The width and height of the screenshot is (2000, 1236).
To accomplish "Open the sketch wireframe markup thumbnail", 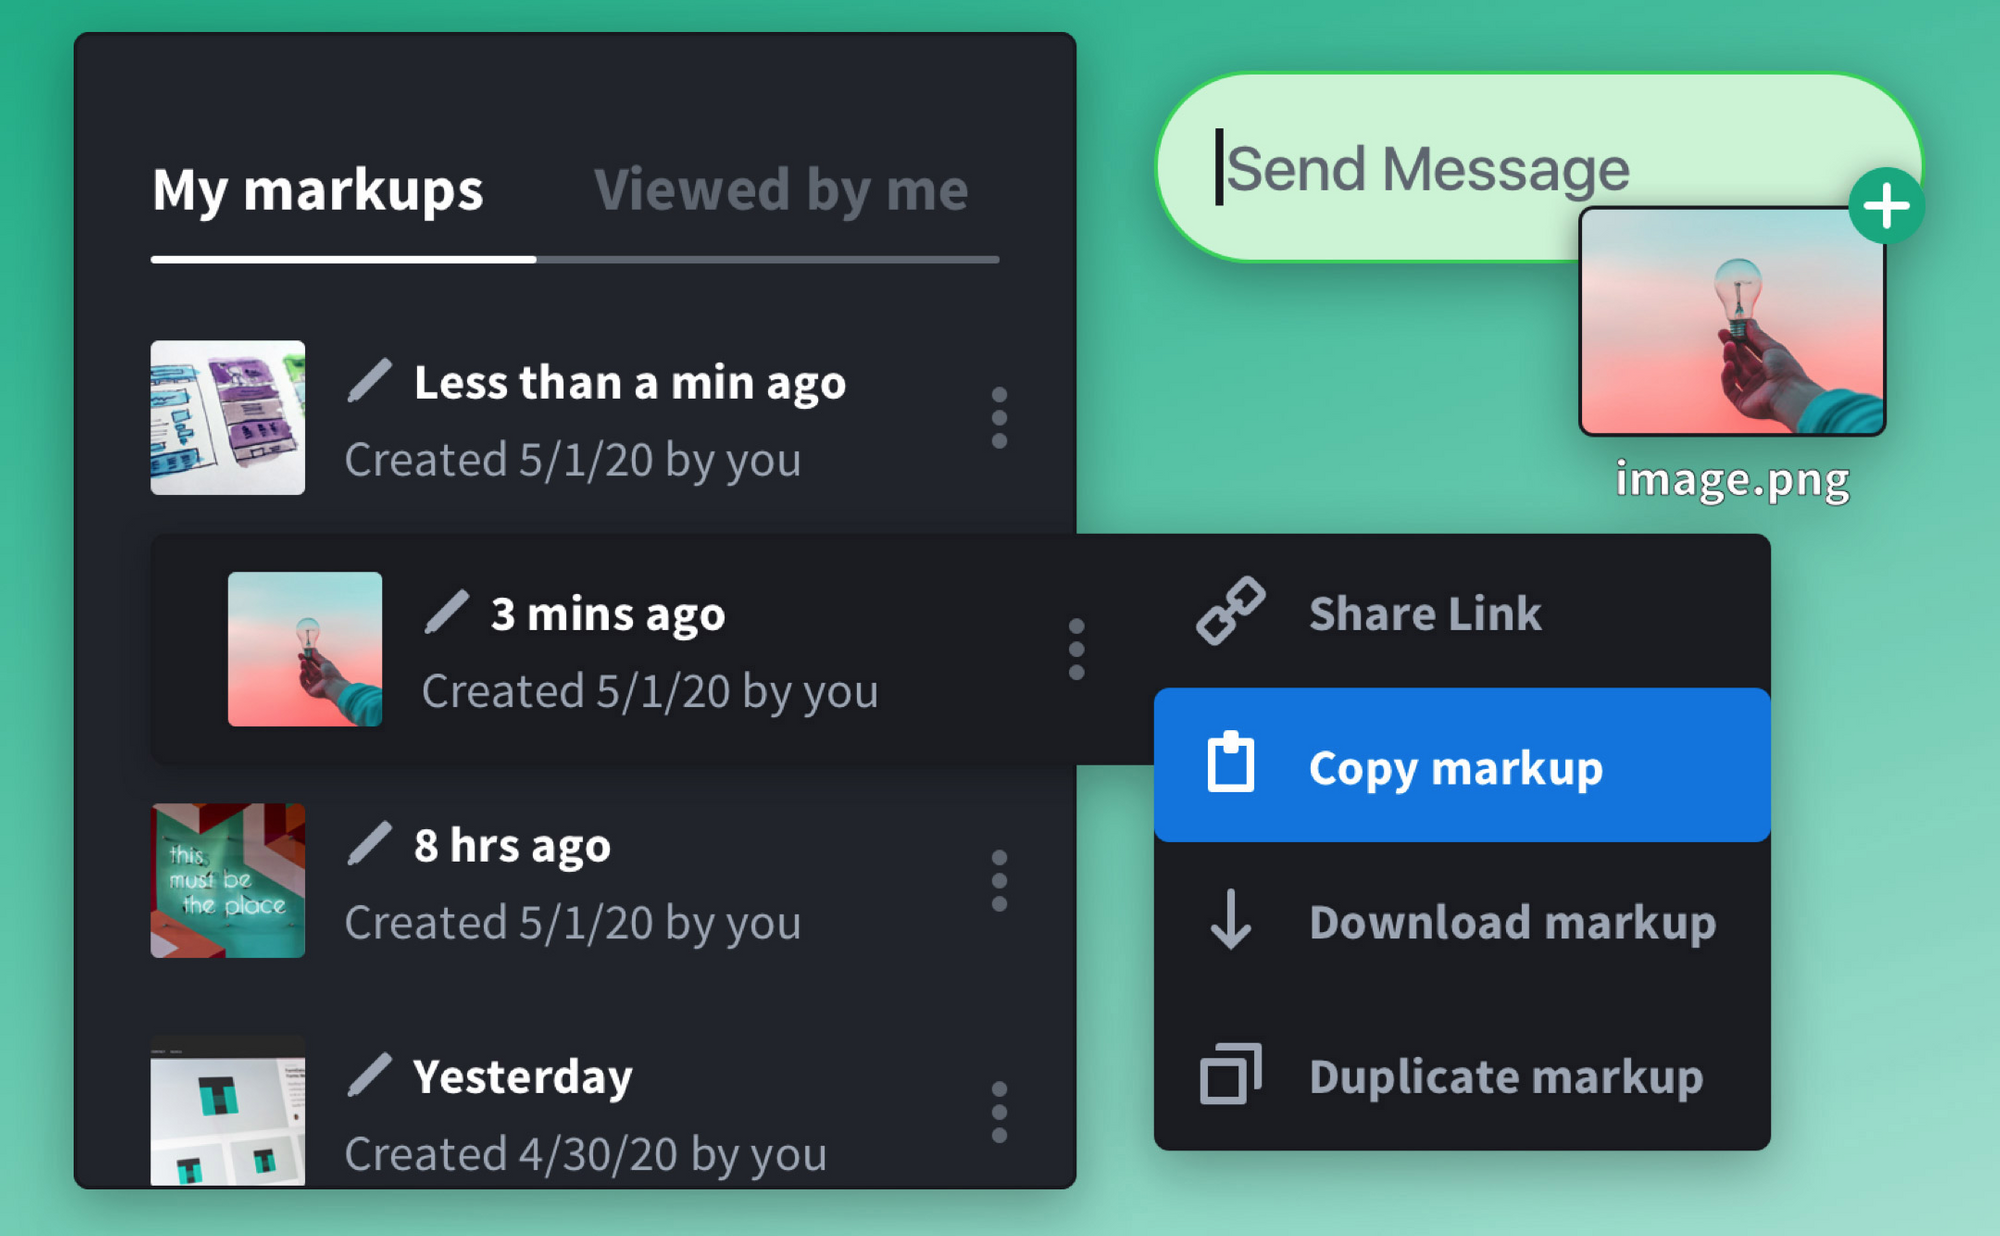I will (x=228, y=418).
